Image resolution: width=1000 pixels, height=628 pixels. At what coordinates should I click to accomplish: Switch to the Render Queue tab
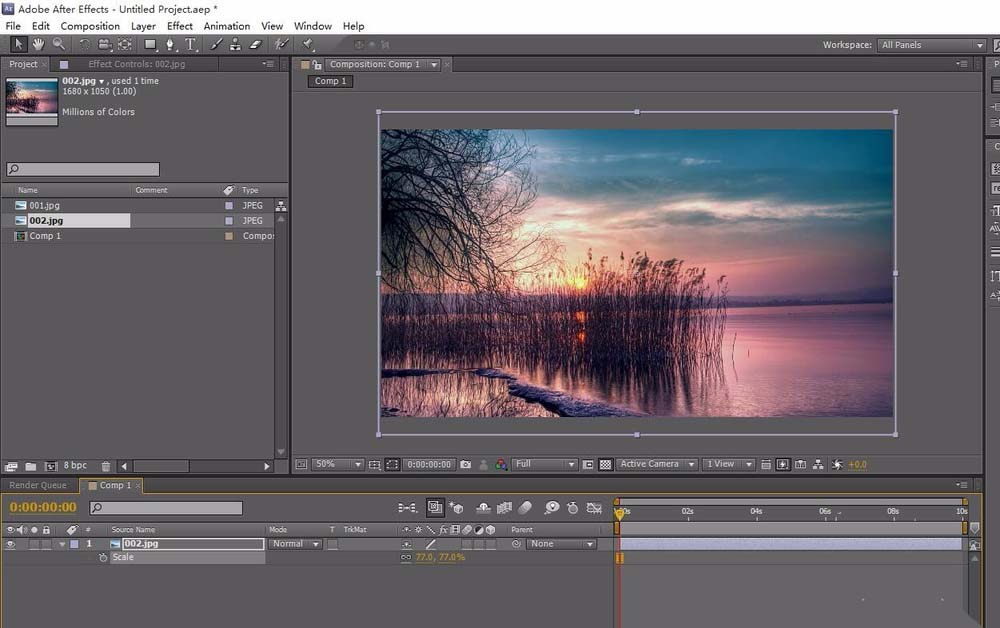point(38,485)
